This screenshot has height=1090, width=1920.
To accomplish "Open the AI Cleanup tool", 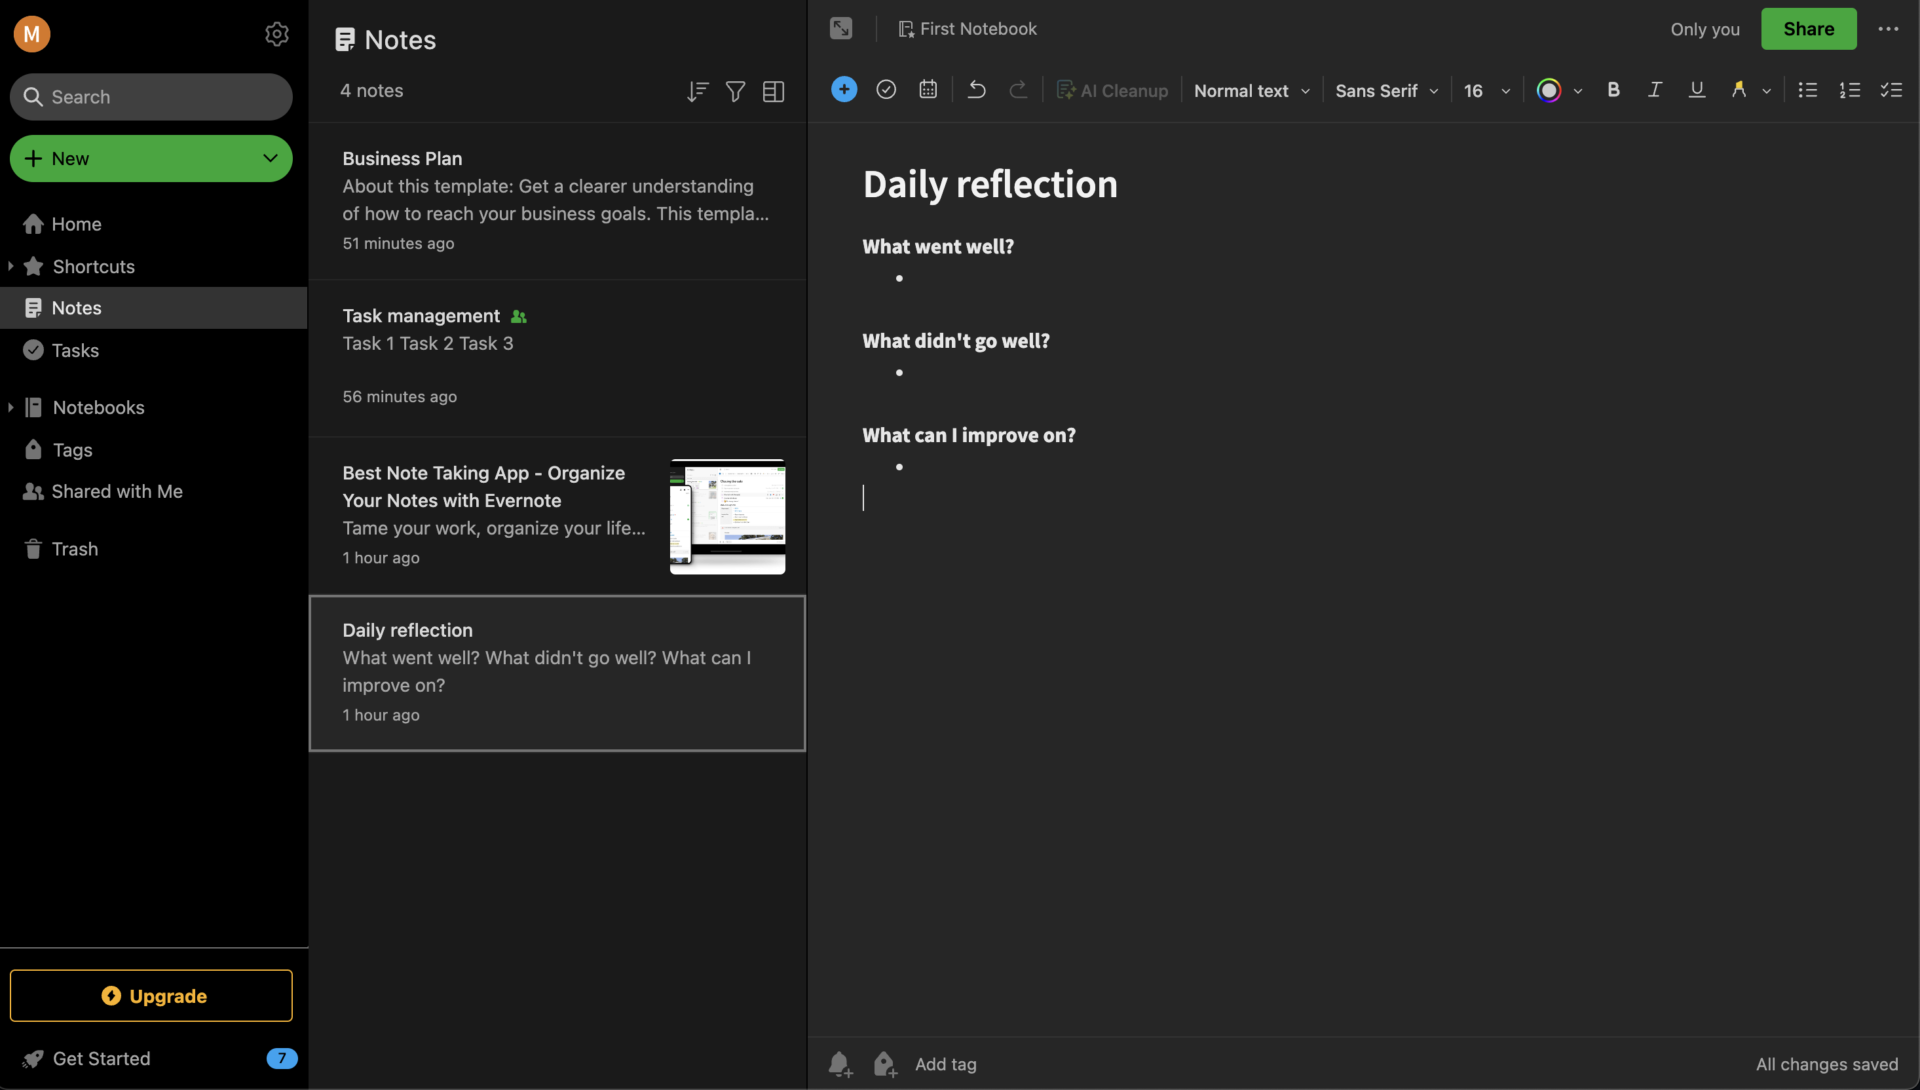I will 1112,90.
